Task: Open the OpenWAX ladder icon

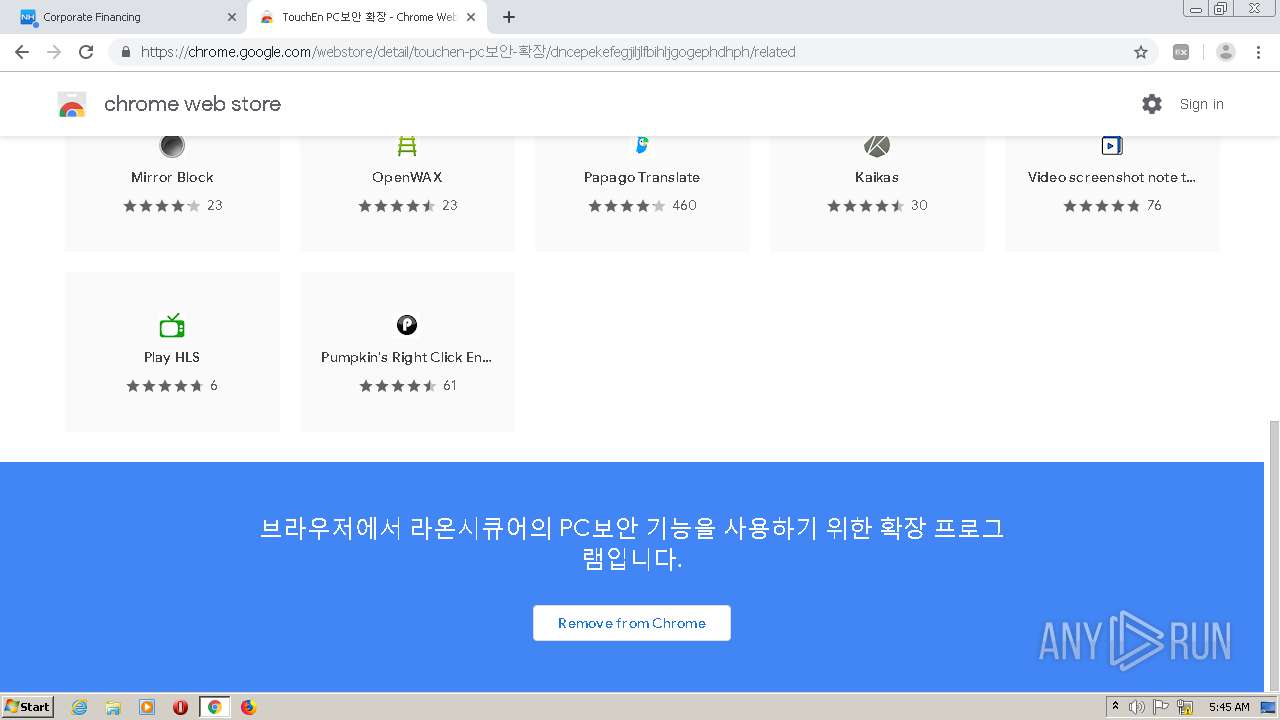Action: click(407, 146)
